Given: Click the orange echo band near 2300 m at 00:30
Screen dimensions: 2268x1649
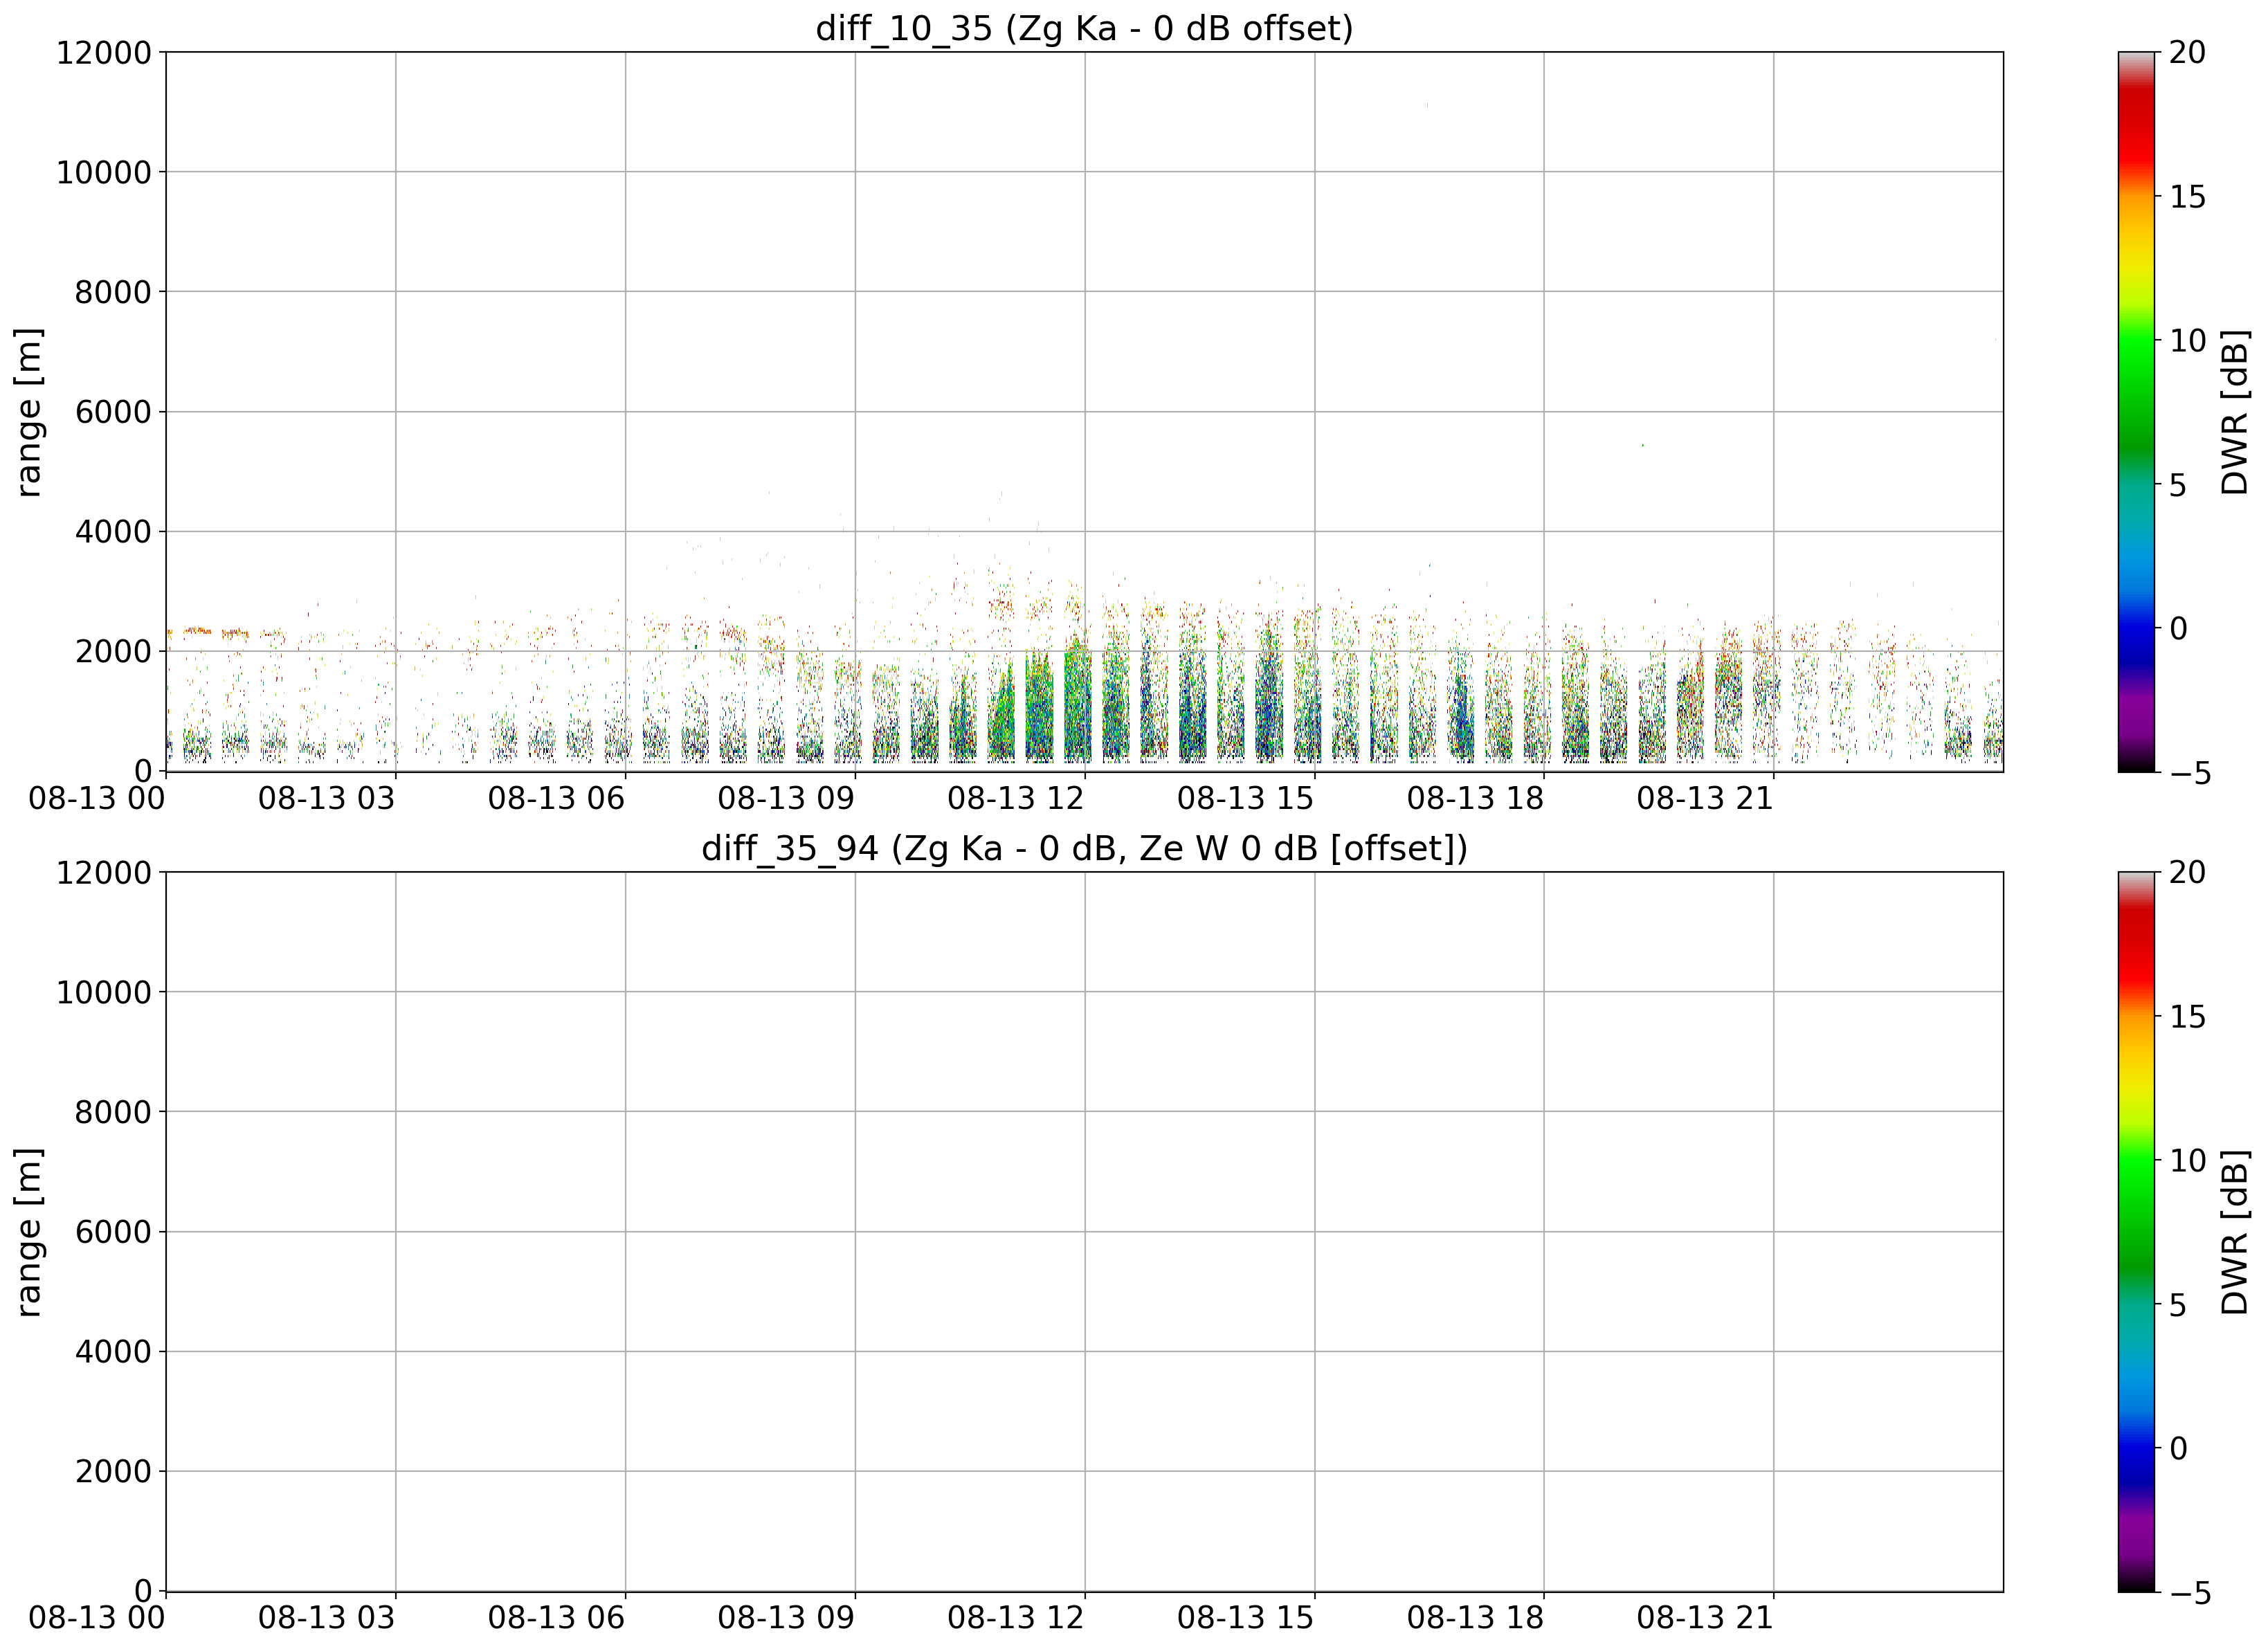Looking at the screenshot, I should pyautogui.click(x=197, y=631).
